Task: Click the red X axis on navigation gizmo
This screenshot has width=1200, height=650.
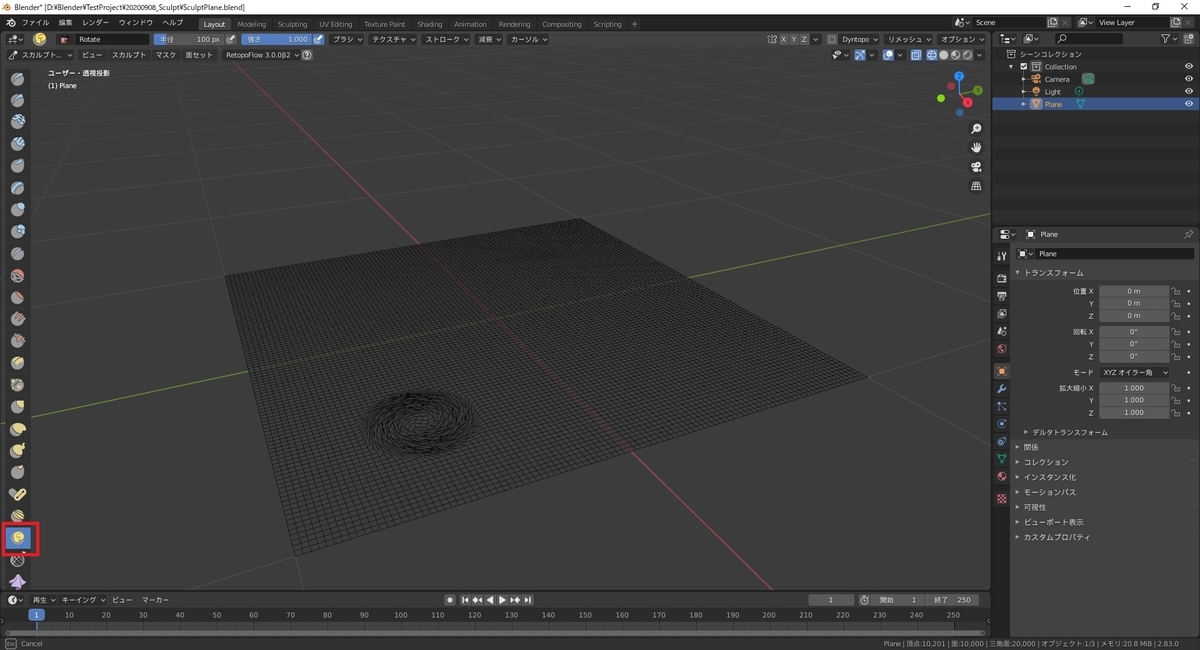Action: [x=968, y=101]
